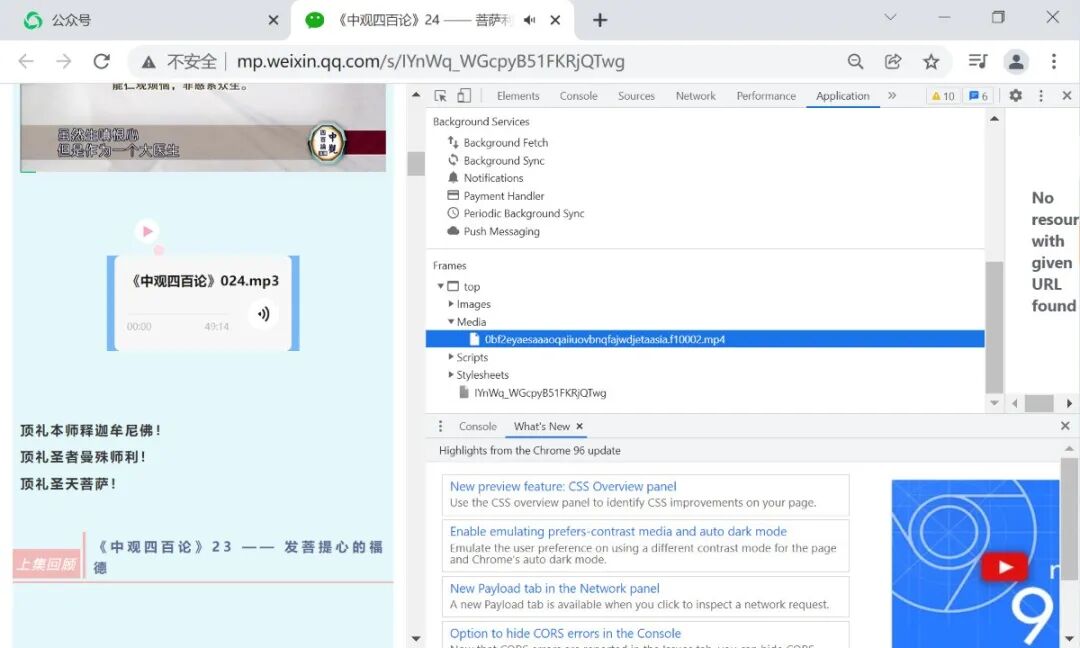Mute the tab audio speaker icon
1080x648 pixels.
529,20
